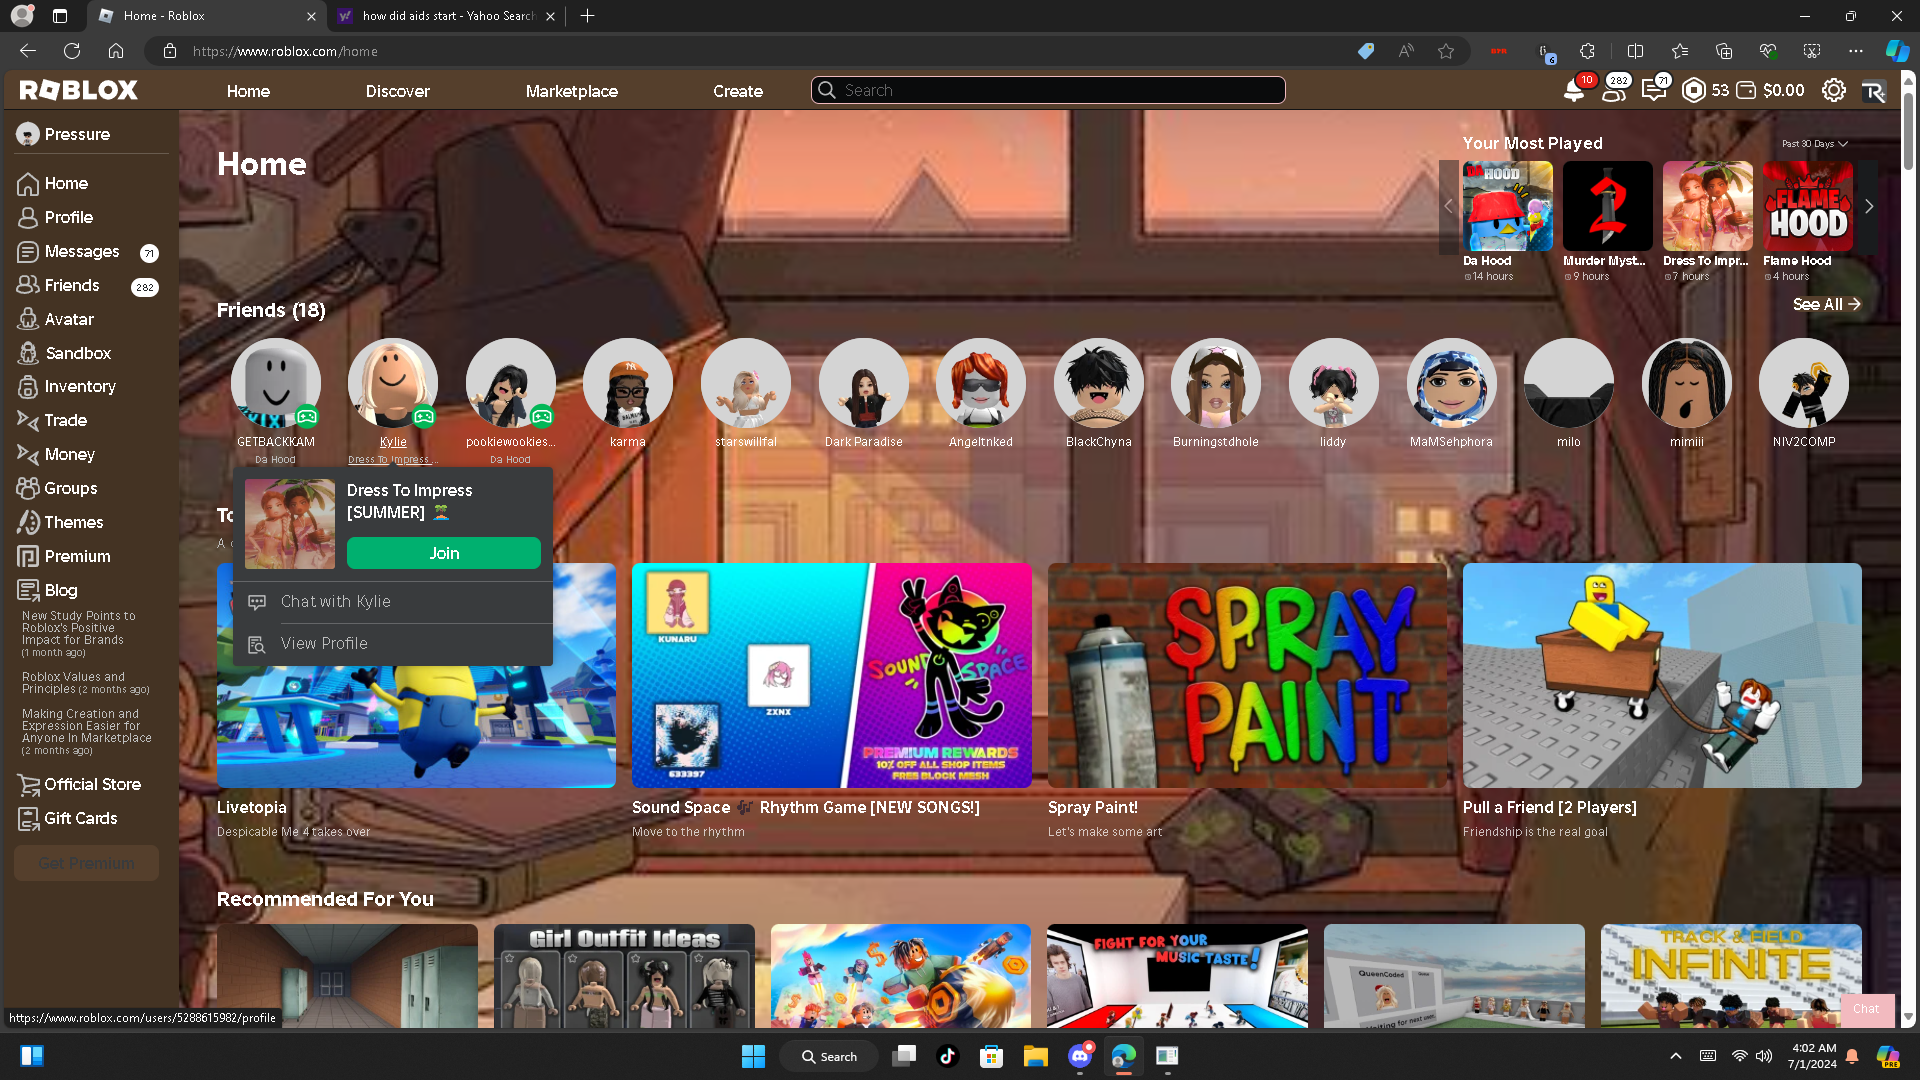
Task: Open the TikTok taskbar icon
Action: tap(947, 1056)
